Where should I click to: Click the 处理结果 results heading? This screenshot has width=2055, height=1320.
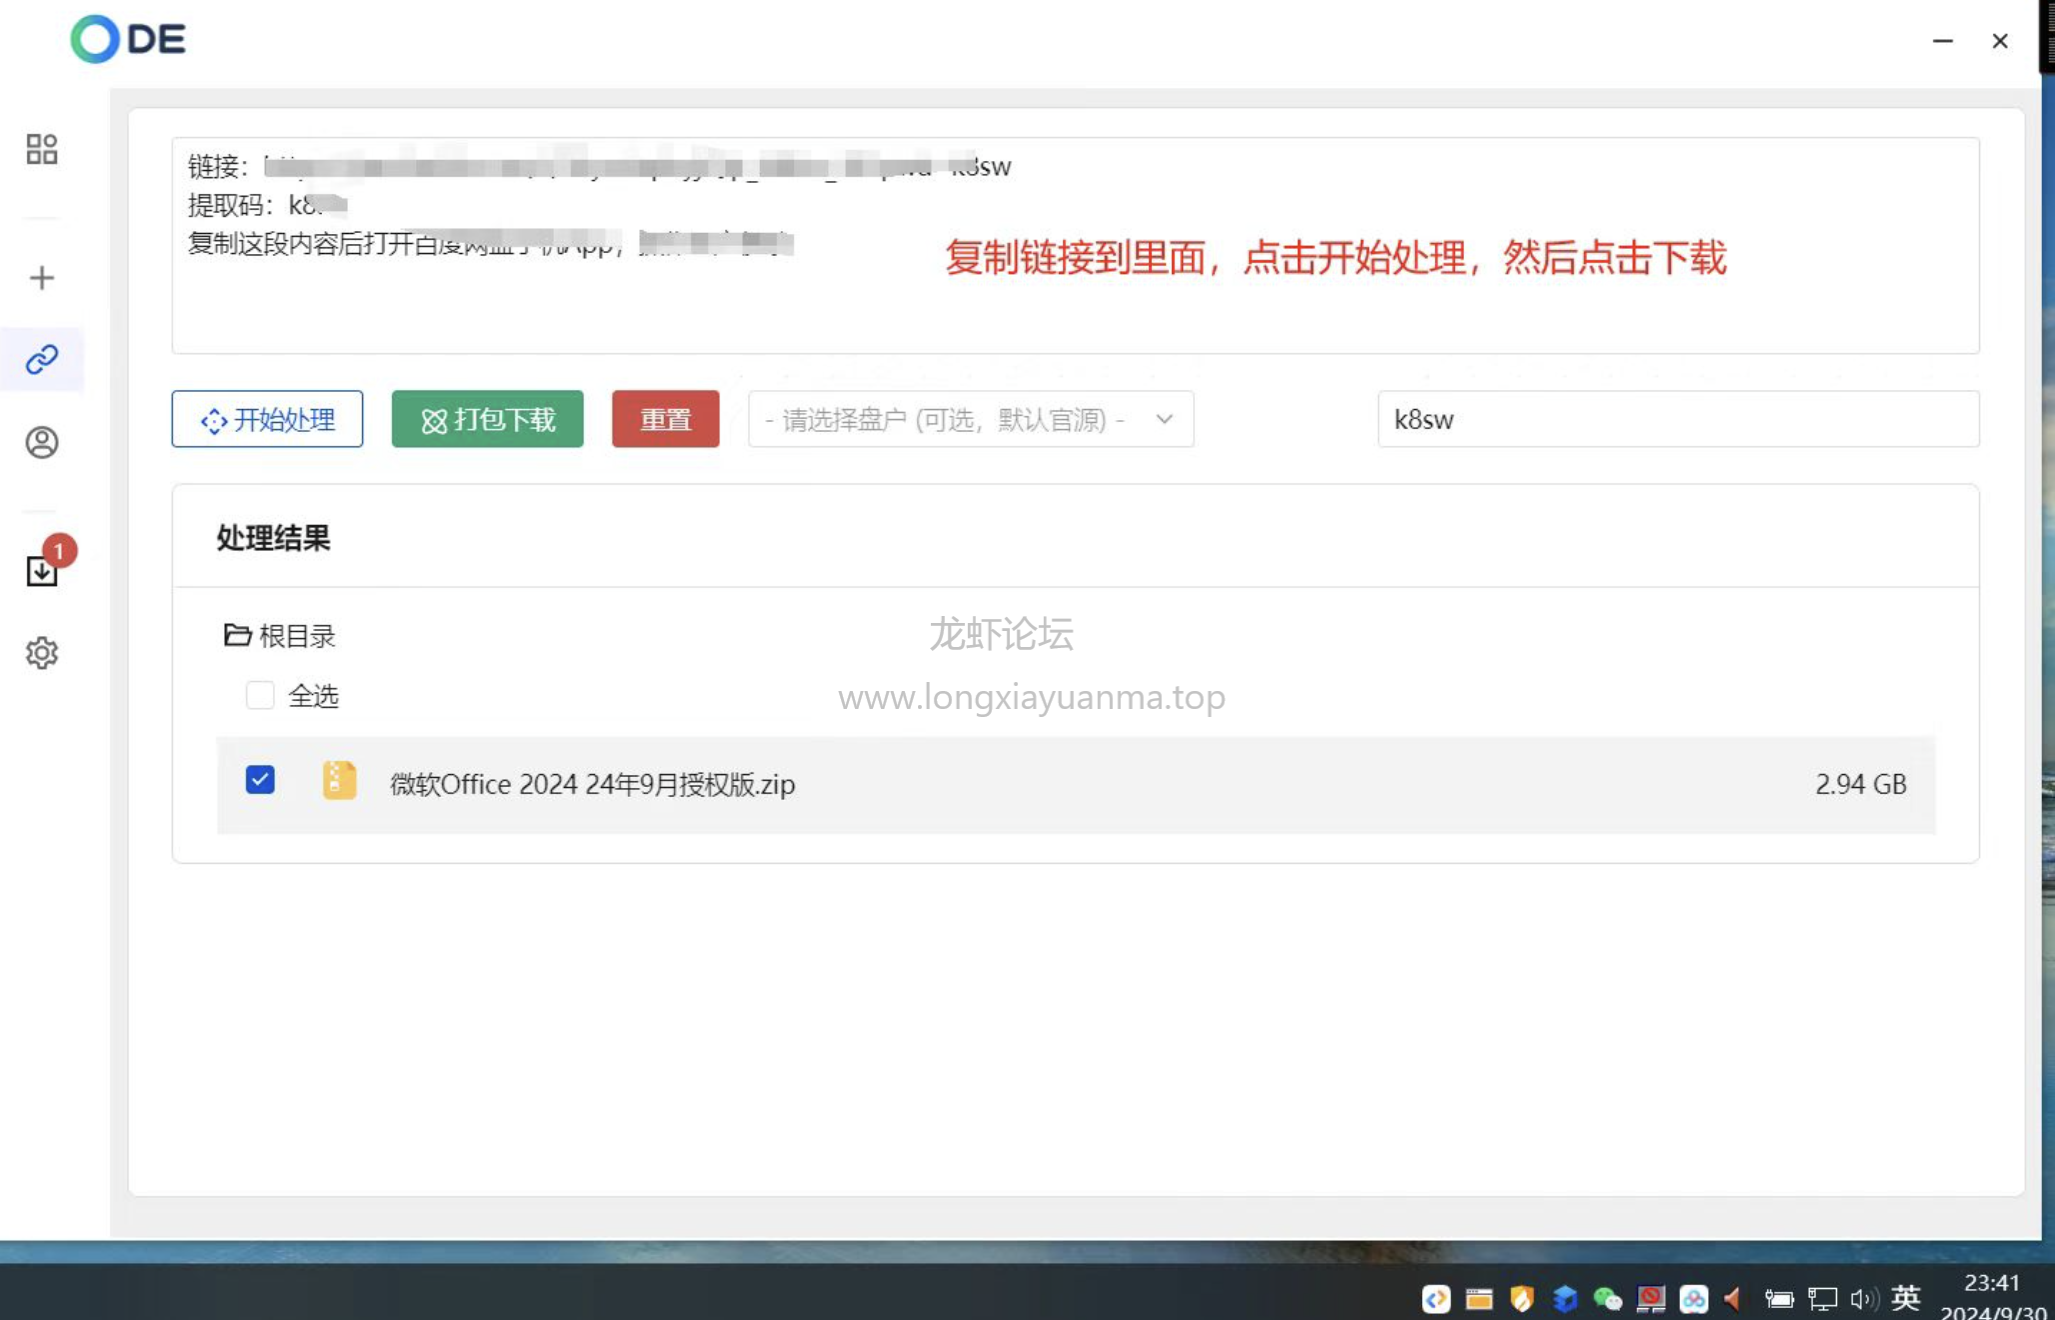pyautogui.click(x=273, y=538)
